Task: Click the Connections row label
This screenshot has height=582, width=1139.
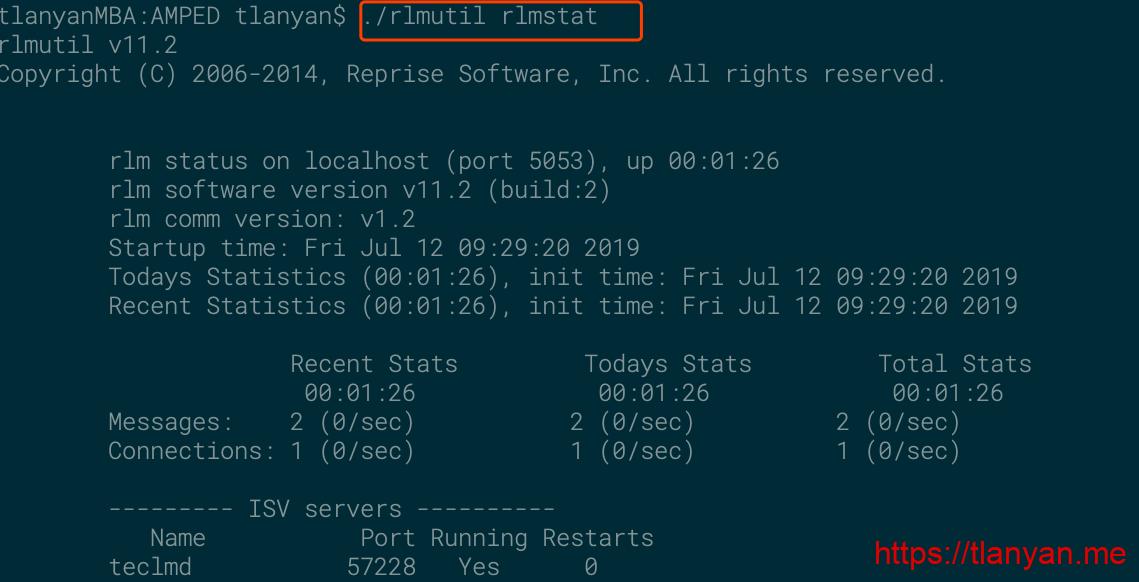Action: [191, 451]
